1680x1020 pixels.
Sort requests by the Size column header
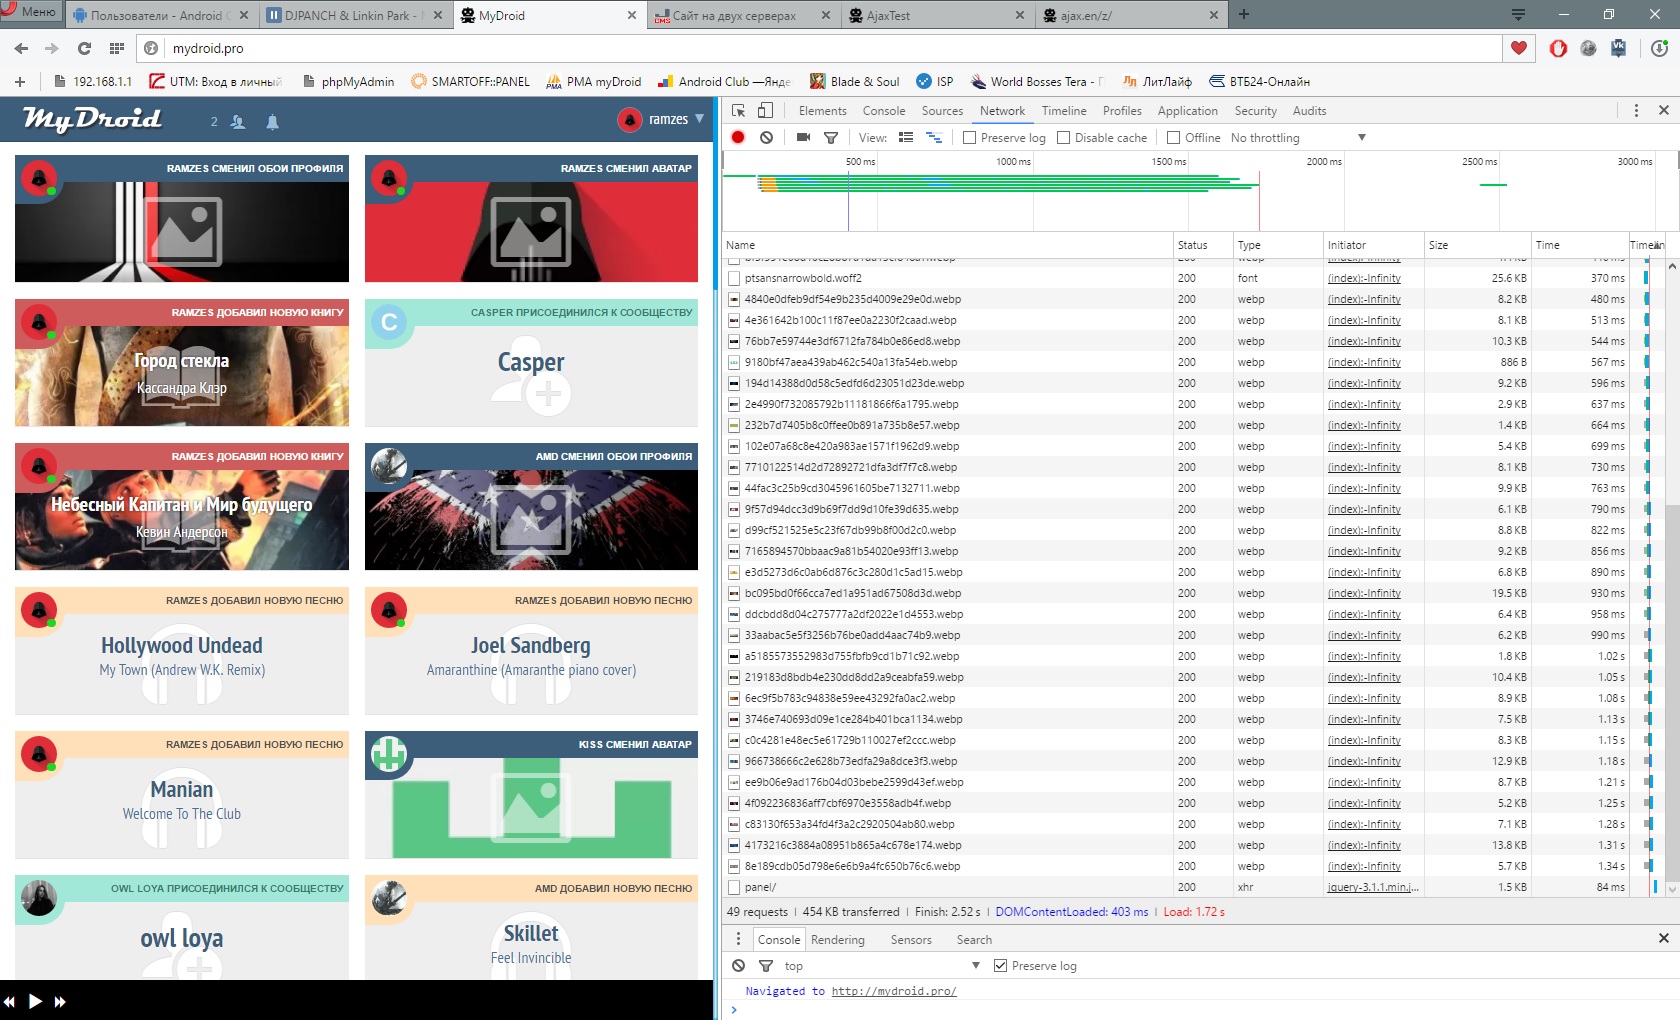[1478, 245]
